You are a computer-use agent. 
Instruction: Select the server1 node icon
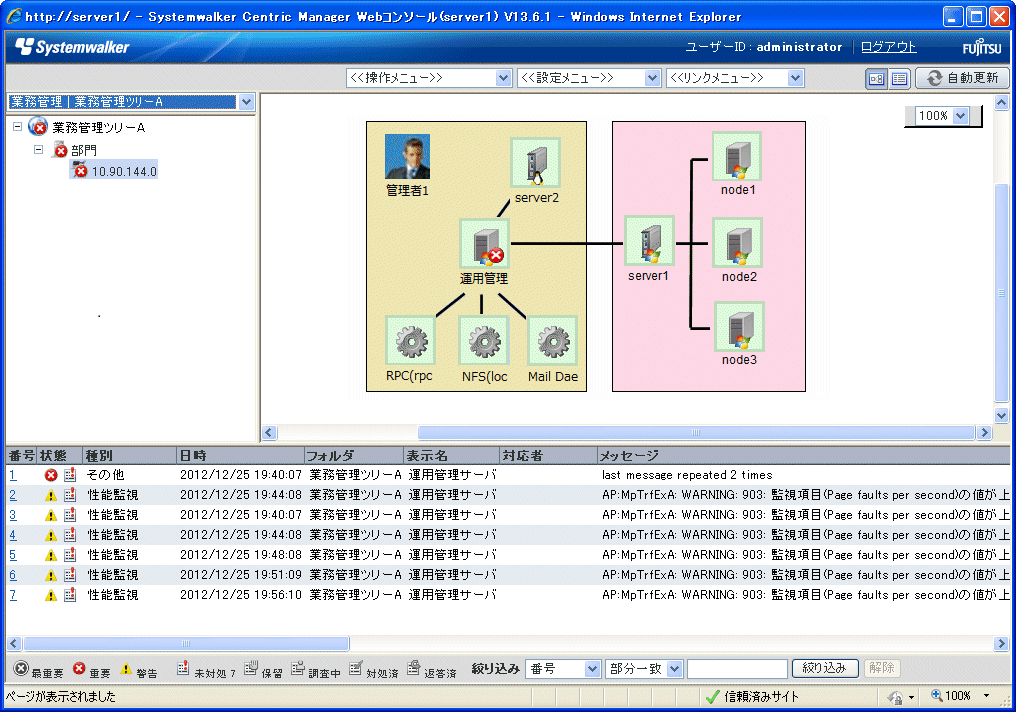pyautogui.click(x=649, y=241)
